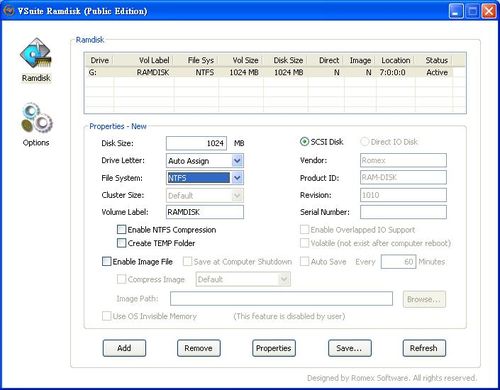Click the Vendor field
This screenshot has width=500, height=390.
pyautogui.click(x=403, y=160)
